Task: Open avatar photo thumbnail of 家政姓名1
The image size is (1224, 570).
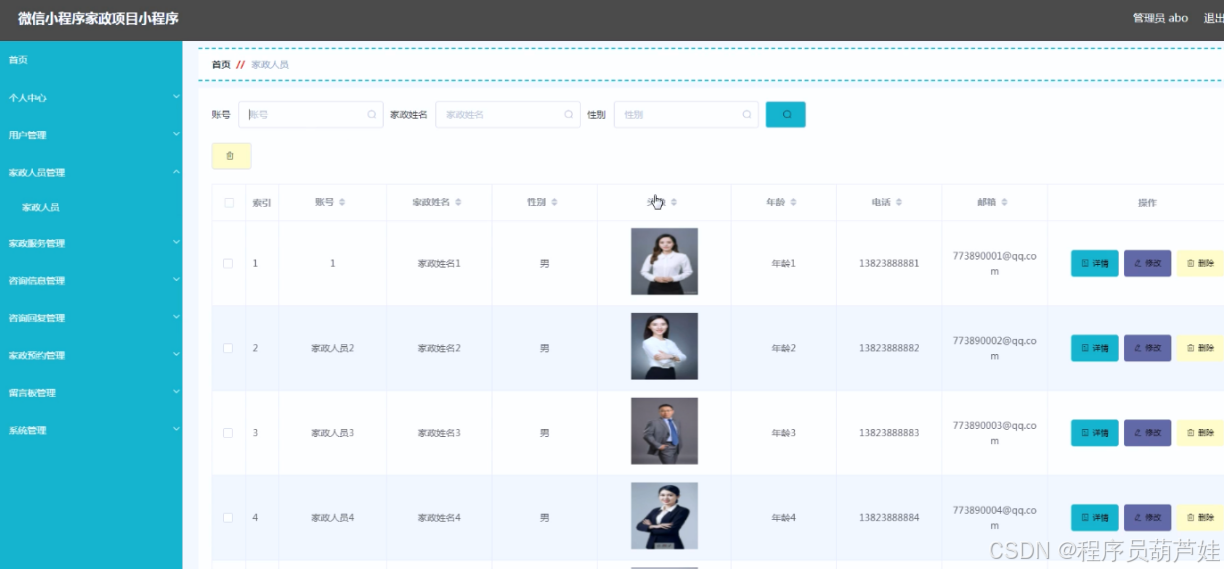Action: 664,262
